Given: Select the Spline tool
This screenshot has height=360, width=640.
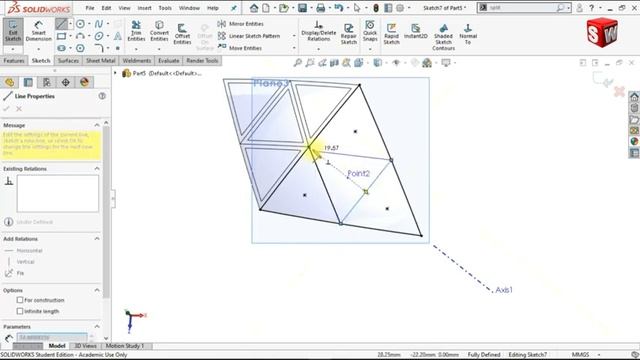Looking at the screenshot, I should click(99, 24).
